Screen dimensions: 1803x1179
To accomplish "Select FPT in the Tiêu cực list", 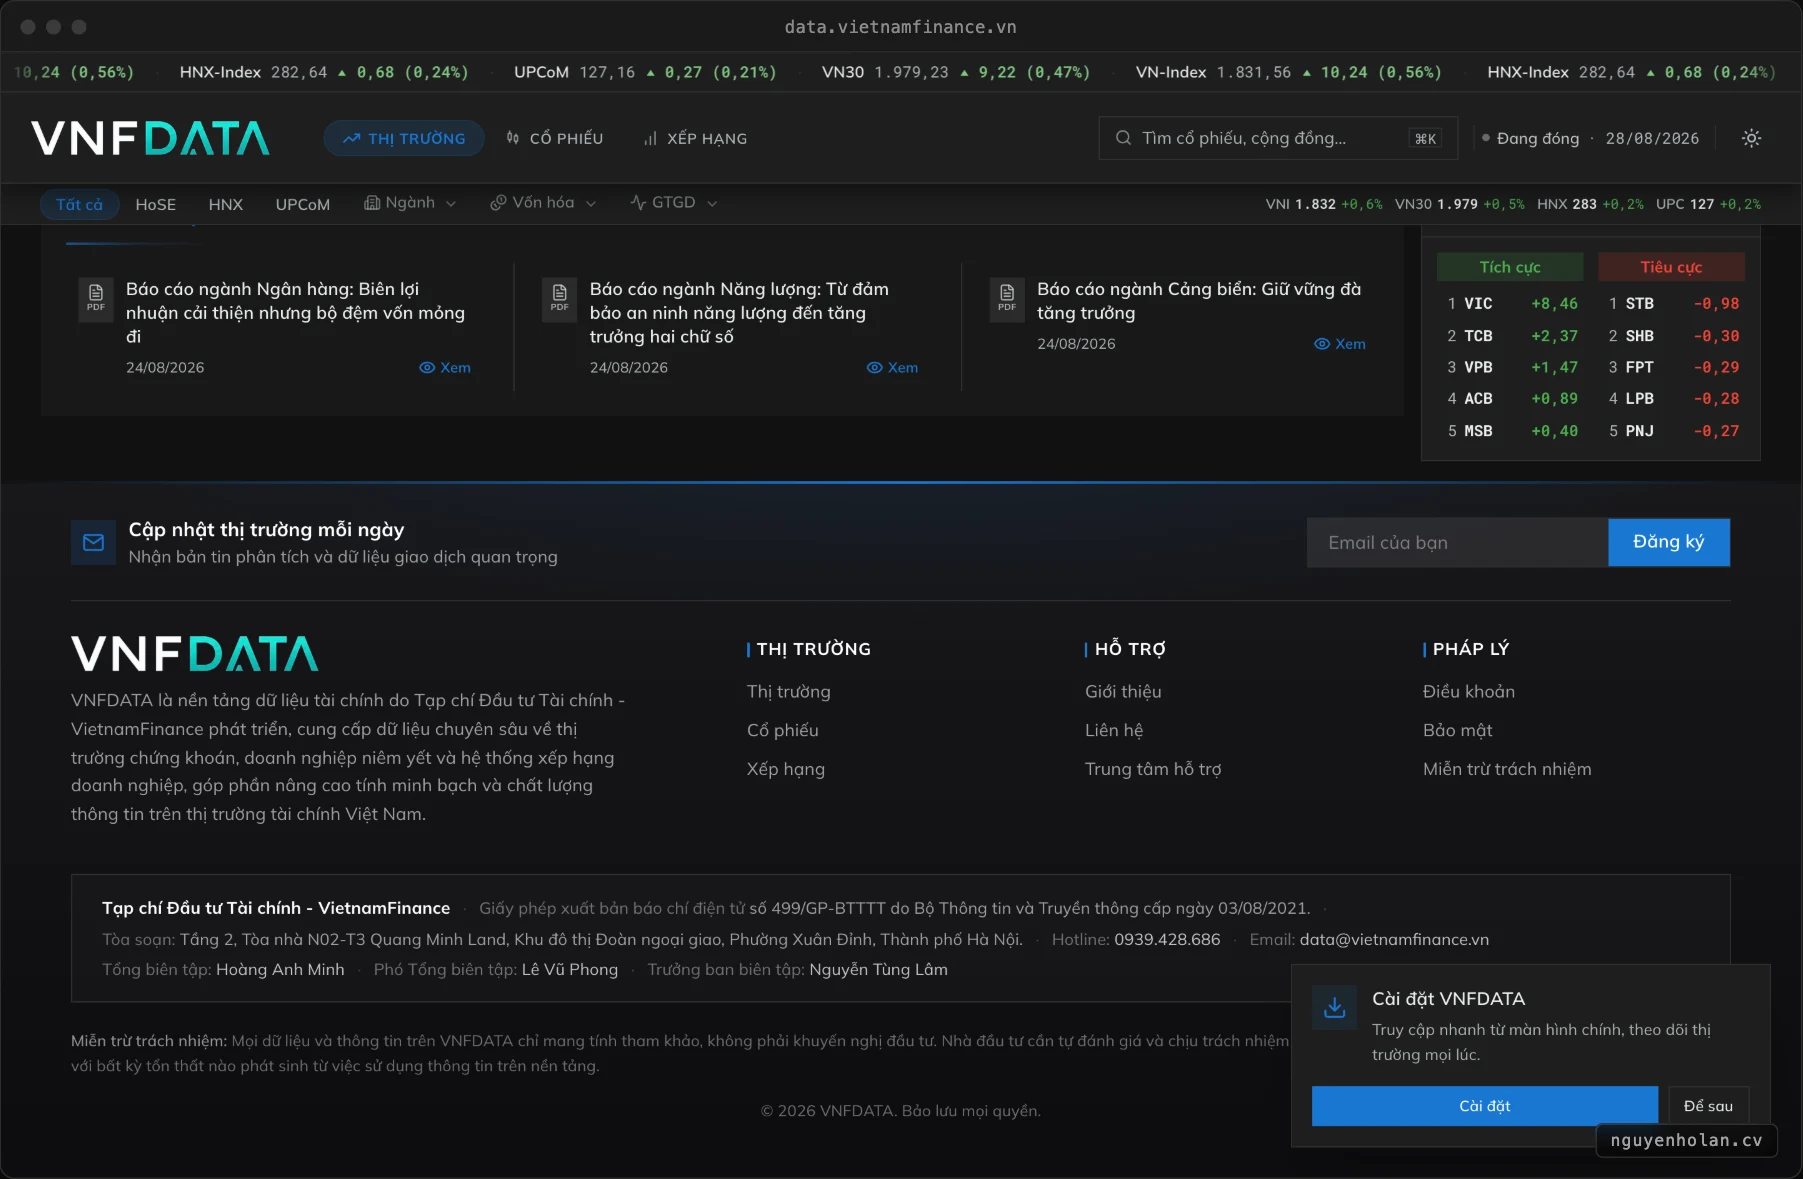I will pos(1671,368).
